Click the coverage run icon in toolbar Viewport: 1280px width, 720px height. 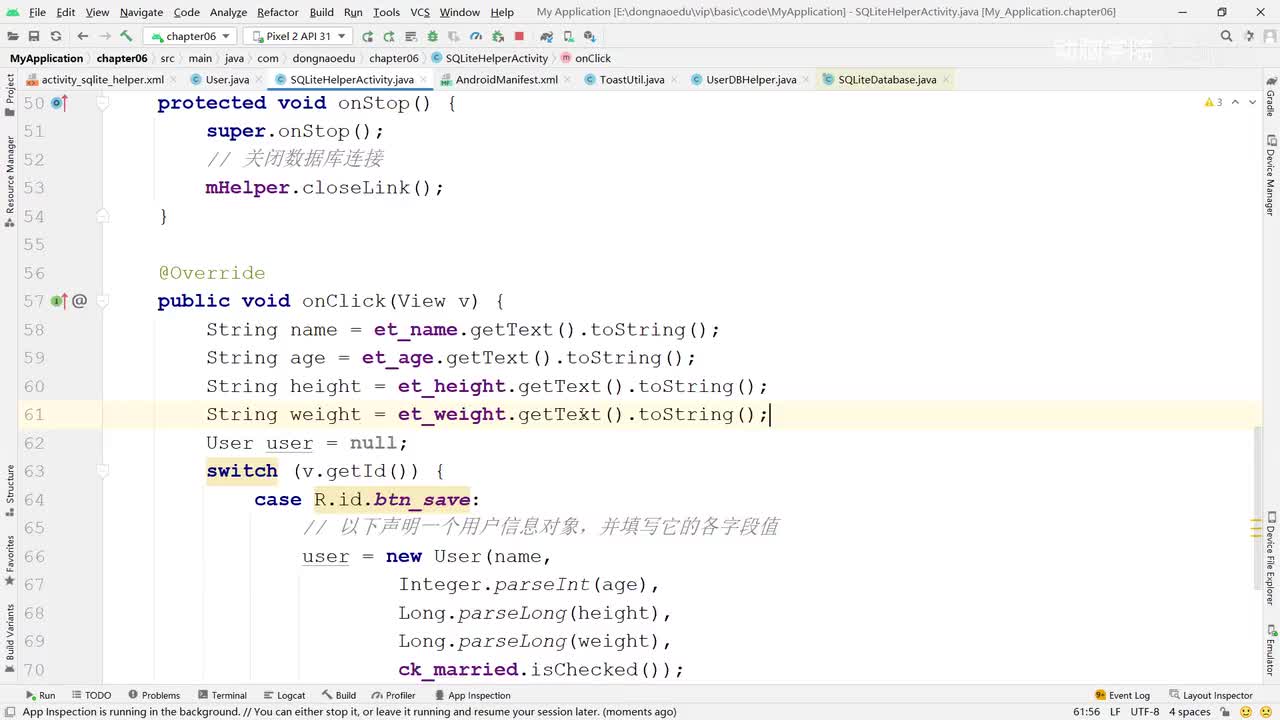[x=454, y=36]
